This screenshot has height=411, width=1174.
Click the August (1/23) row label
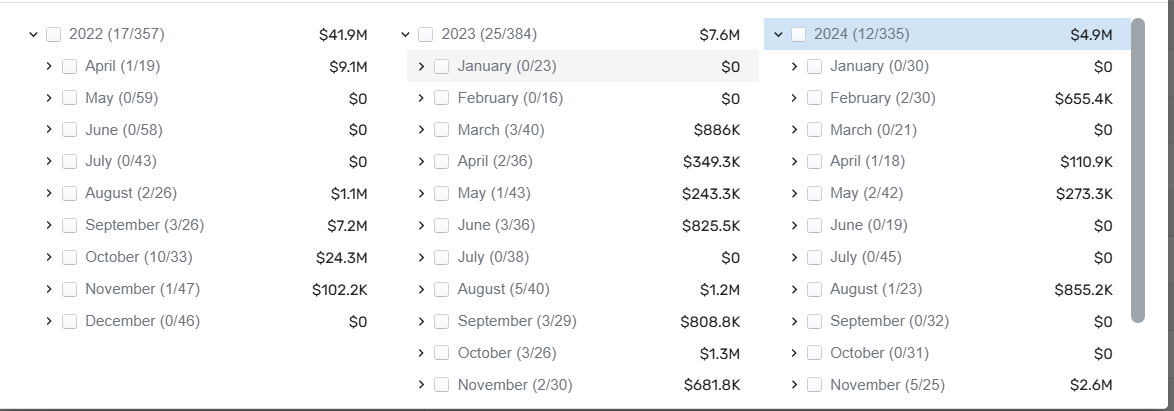click(876, 289)
